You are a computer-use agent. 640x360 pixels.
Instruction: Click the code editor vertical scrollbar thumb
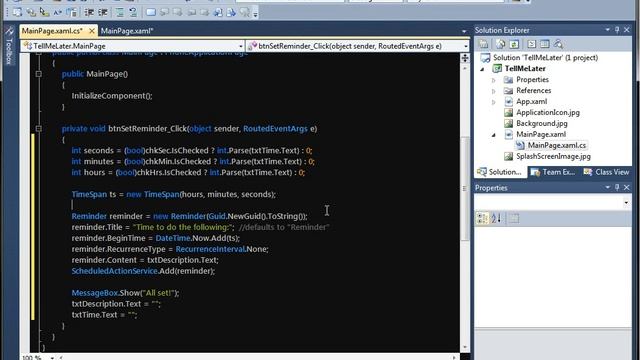coord(465,188)
